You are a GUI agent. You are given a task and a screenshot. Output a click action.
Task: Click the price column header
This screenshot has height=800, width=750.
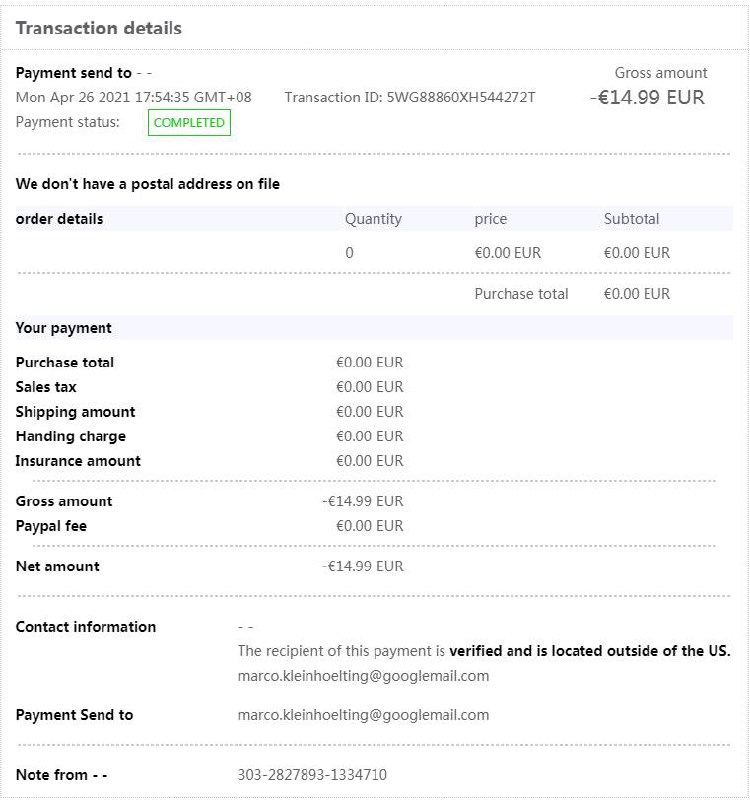[x=490, y=219]
